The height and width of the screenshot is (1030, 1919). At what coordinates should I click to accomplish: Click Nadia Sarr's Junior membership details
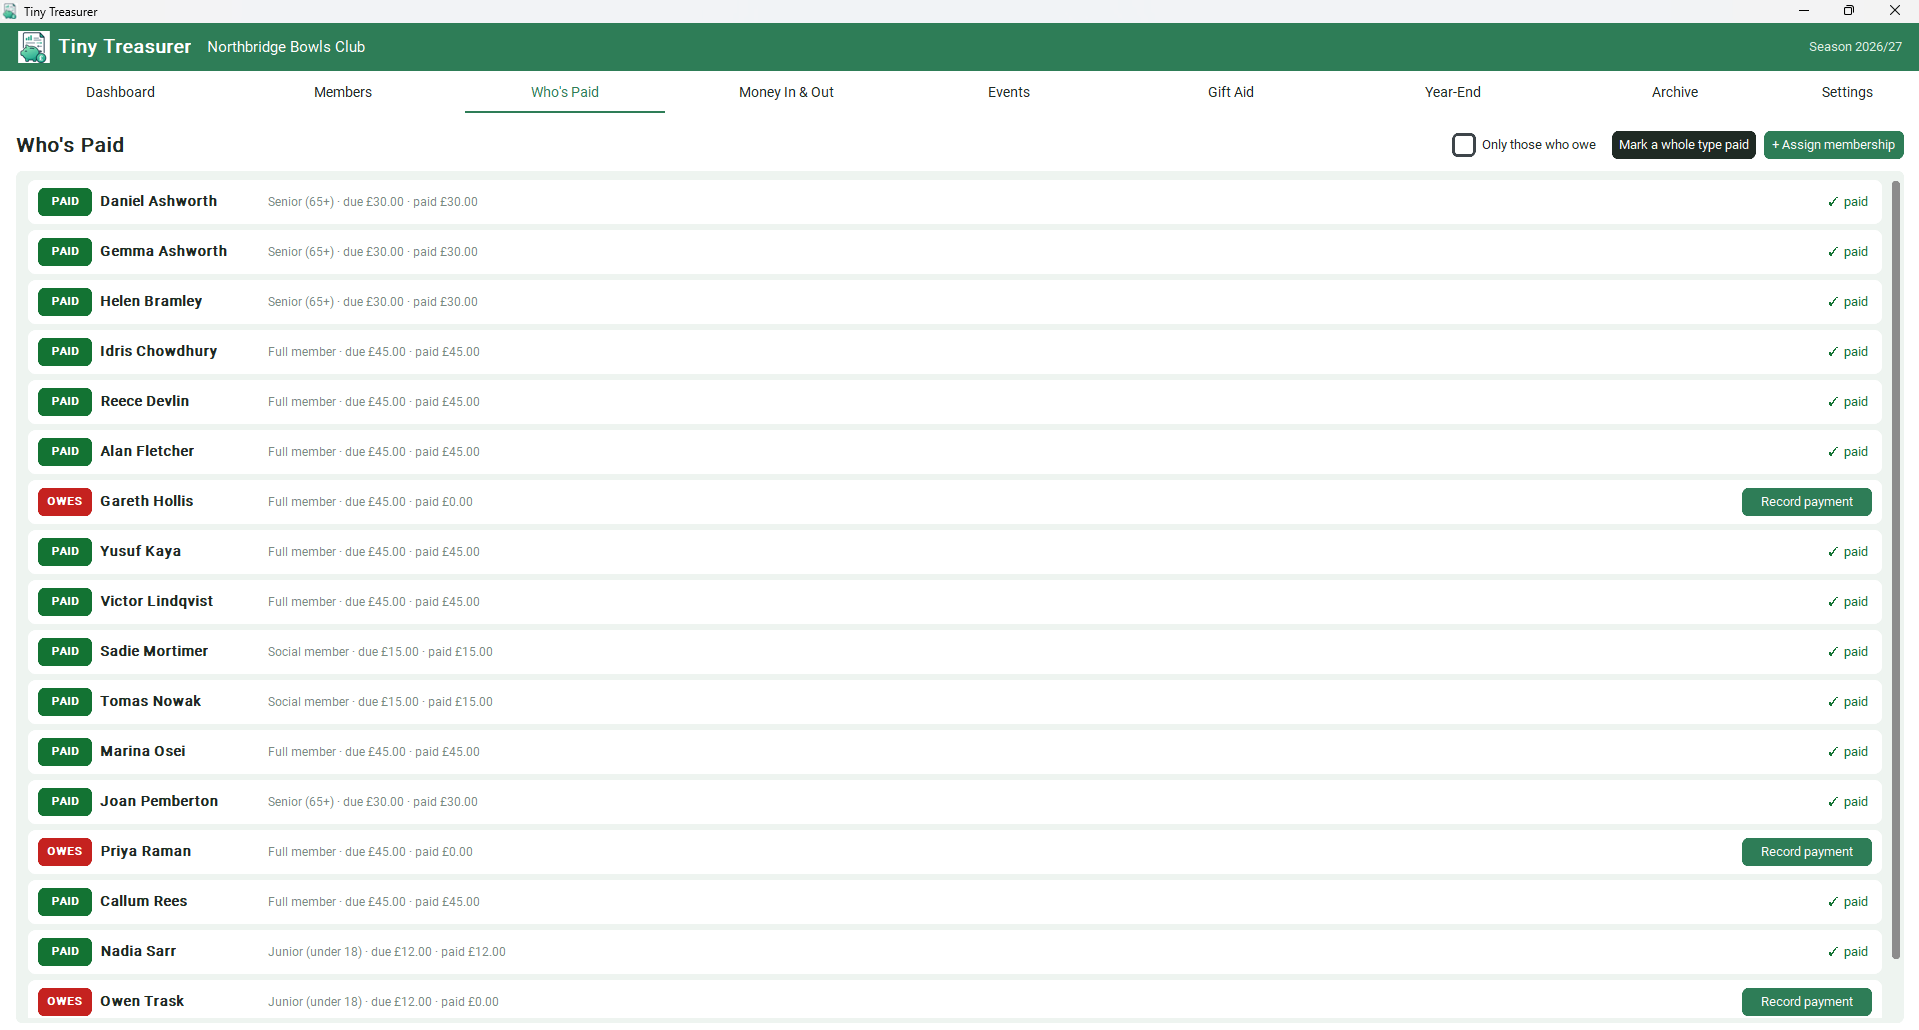[387, 952]
